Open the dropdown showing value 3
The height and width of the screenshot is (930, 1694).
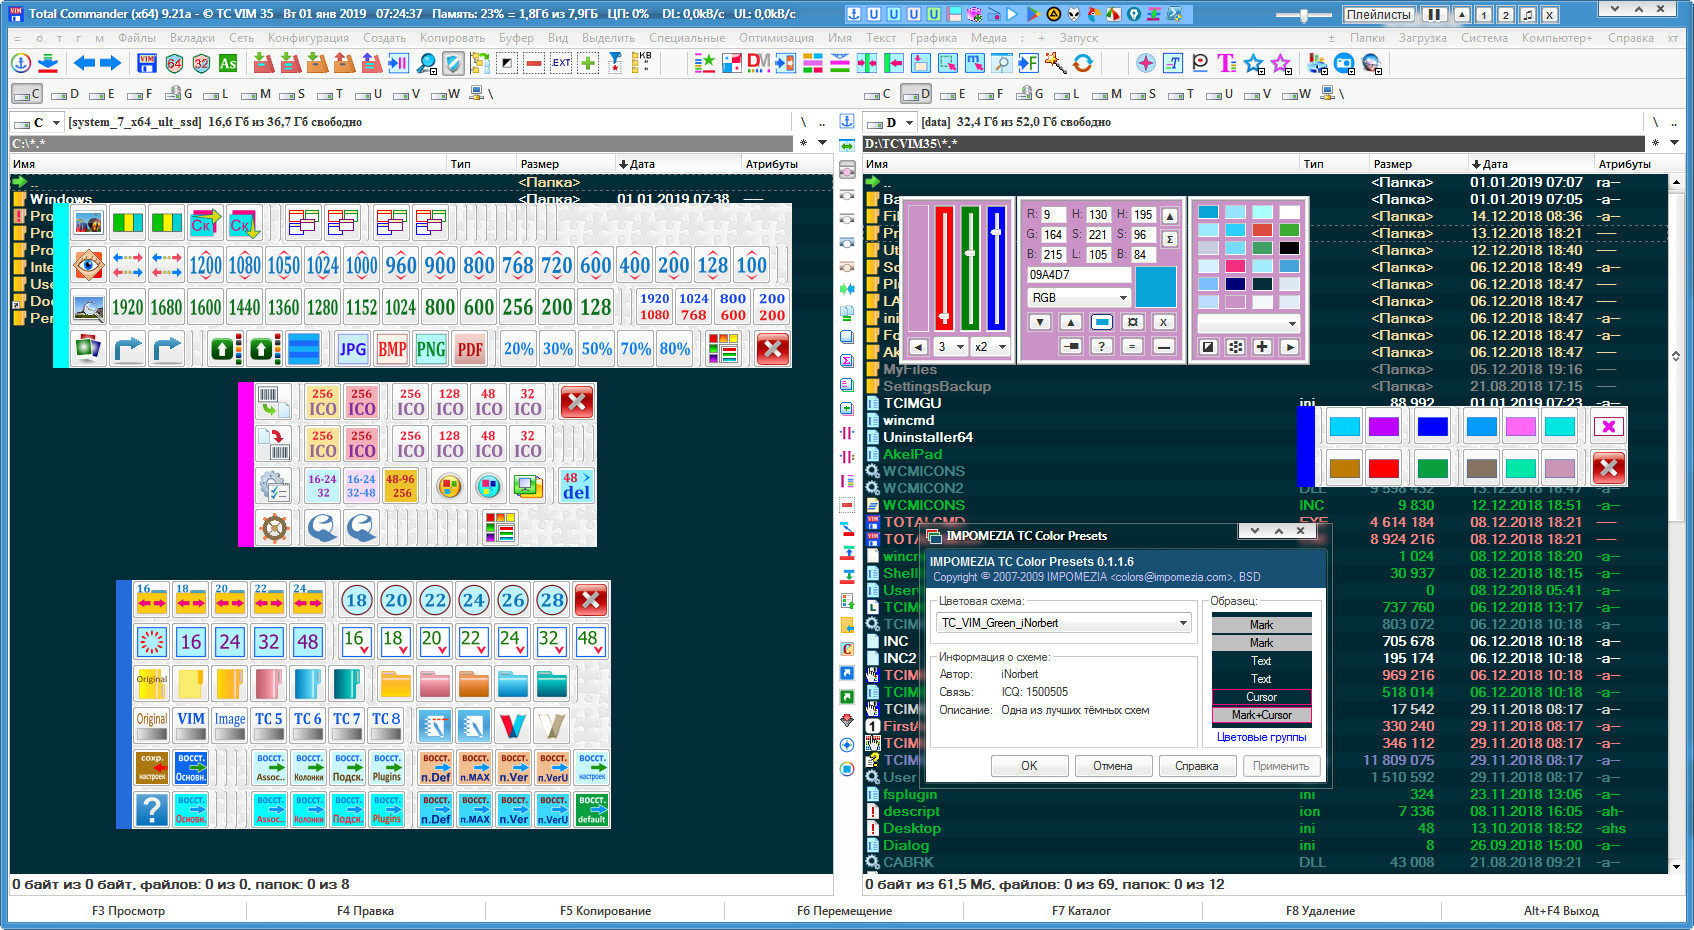951,346
